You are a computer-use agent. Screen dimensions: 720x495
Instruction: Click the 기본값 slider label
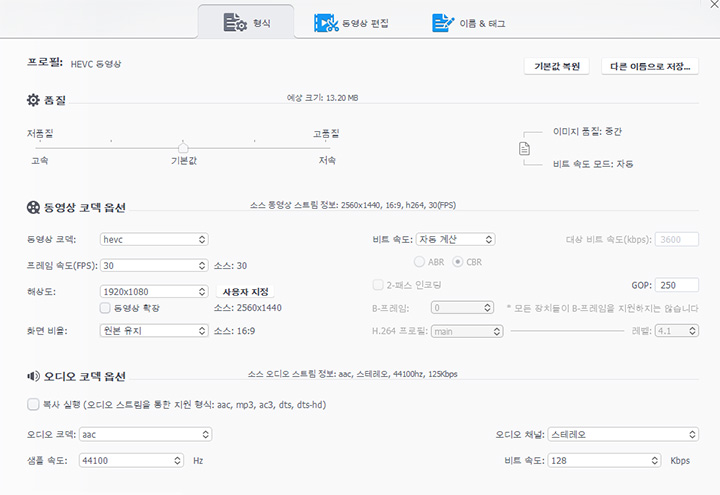(x=184, y=161)
